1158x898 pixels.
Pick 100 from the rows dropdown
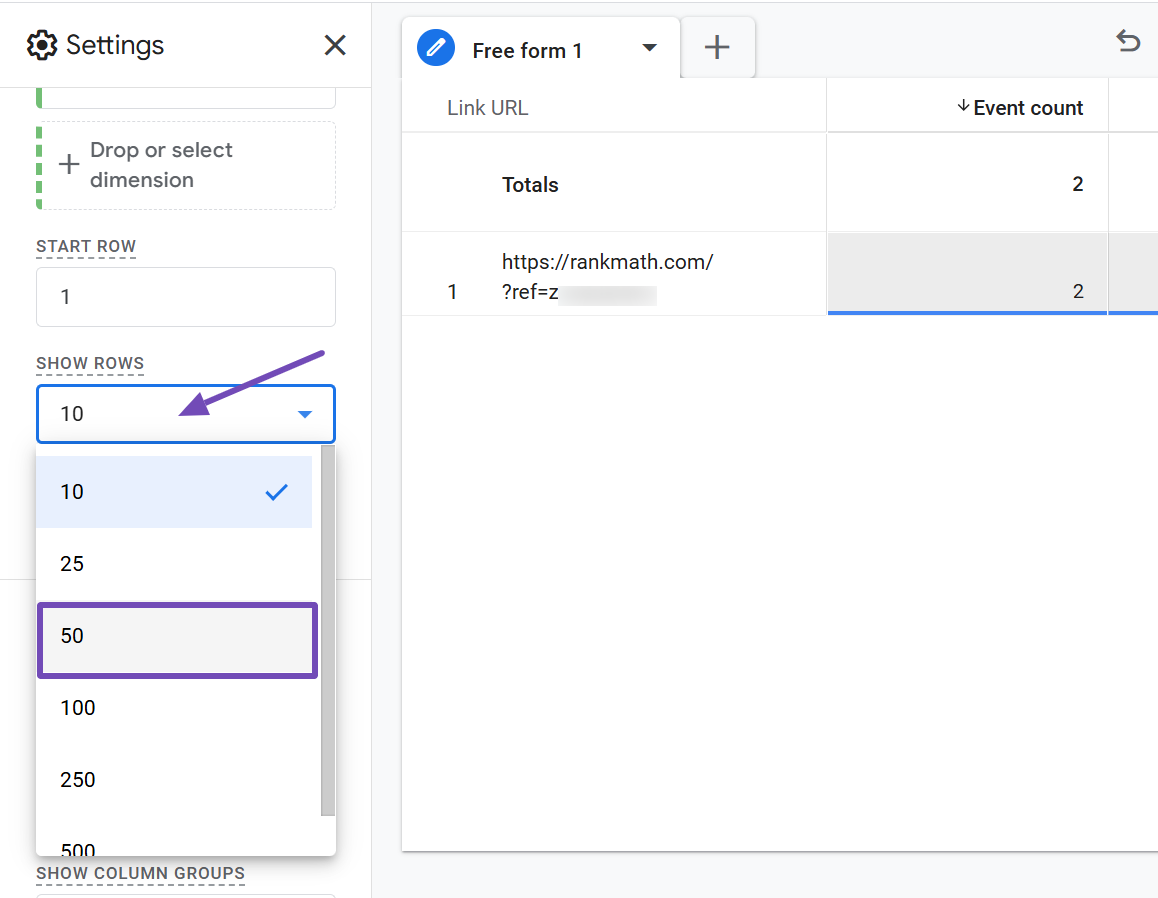tap(175, 708)
